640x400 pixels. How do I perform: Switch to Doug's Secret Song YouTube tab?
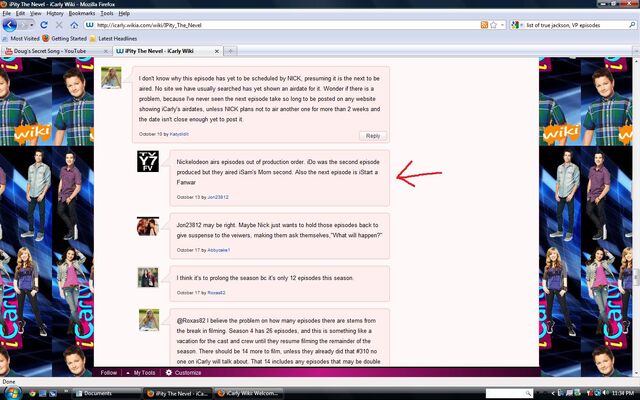point(56,51)
